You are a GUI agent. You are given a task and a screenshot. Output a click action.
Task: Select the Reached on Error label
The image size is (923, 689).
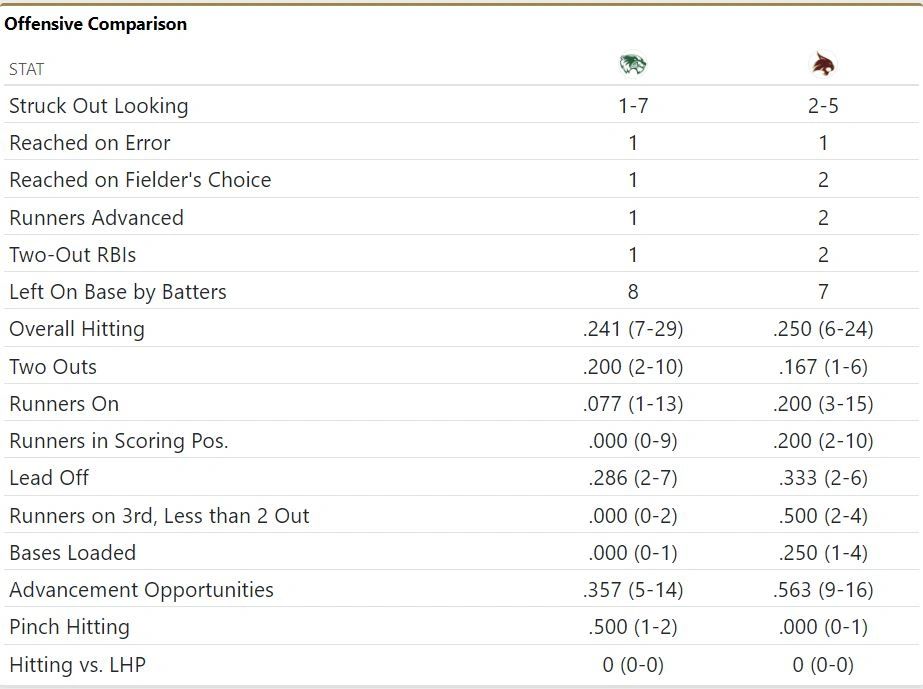click(90, 143)
